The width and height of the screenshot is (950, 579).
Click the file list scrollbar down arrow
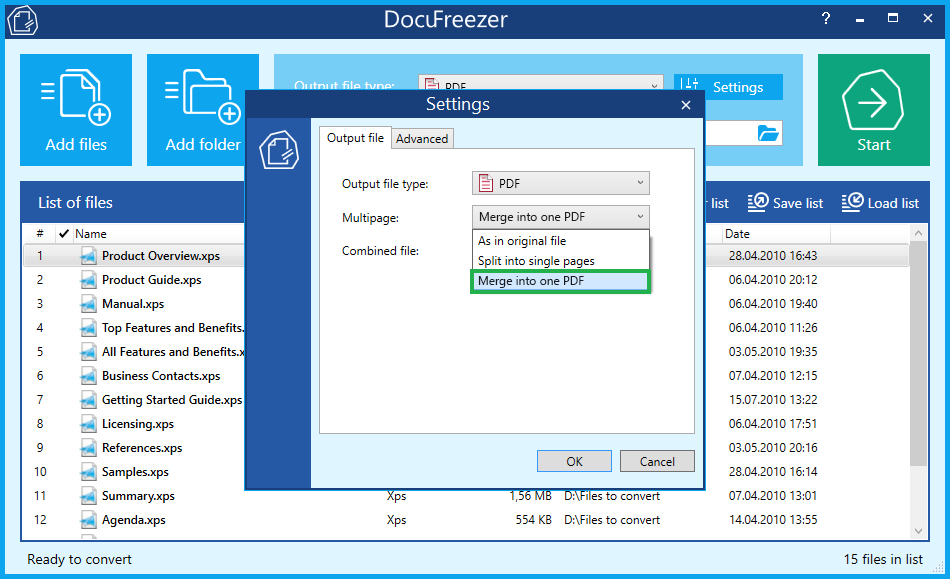(918, 531)
